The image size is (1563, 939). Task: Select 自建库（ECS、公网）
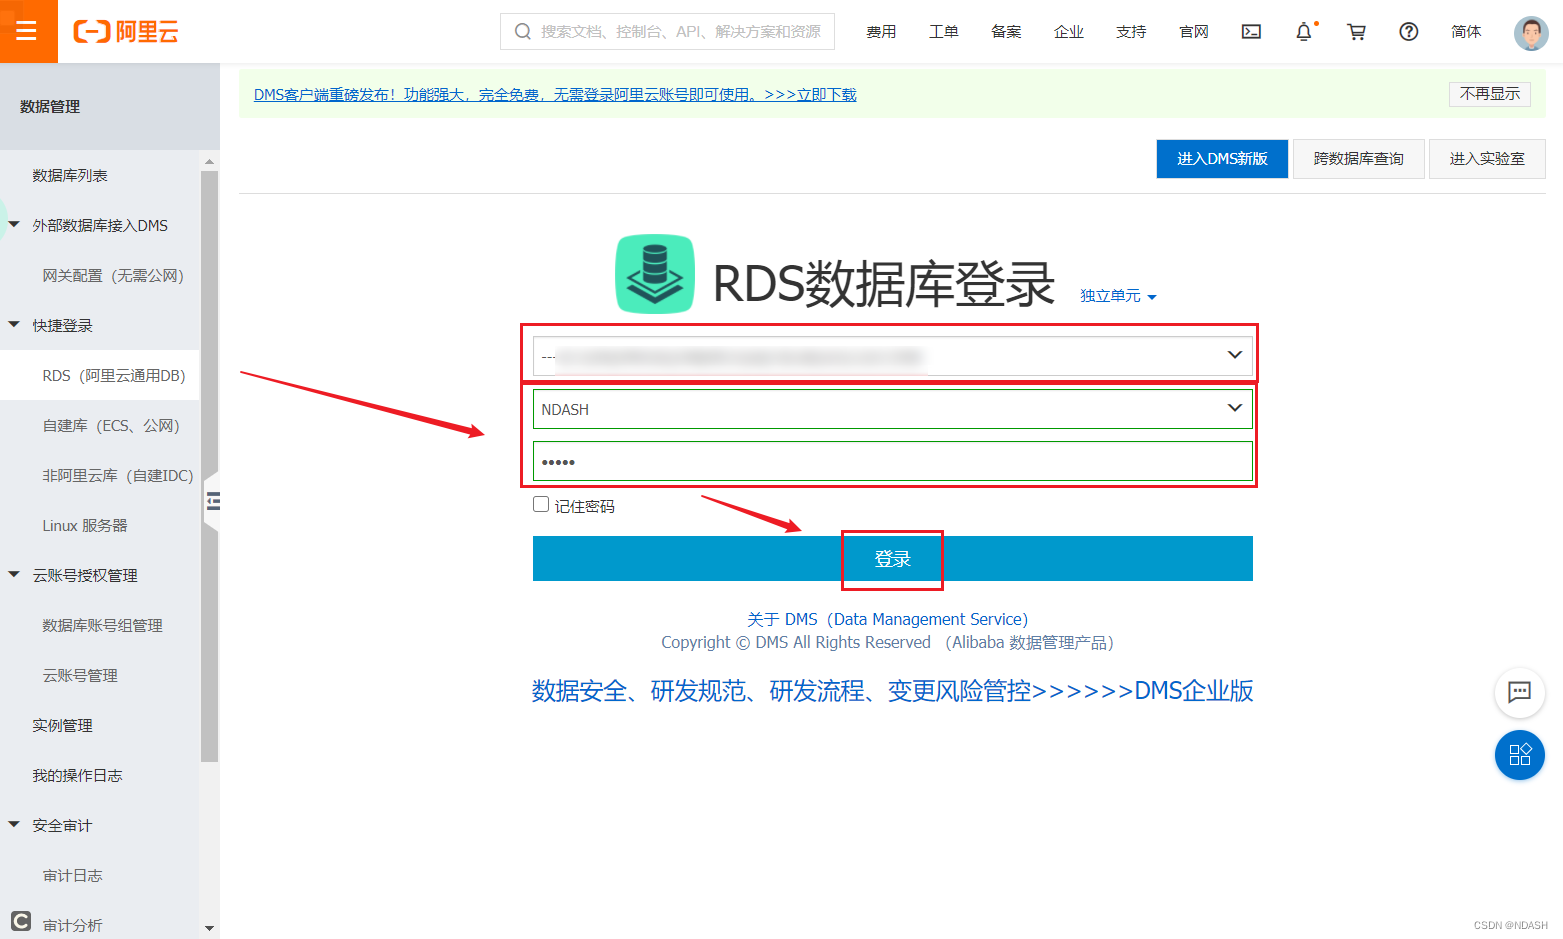coord(111,425)
